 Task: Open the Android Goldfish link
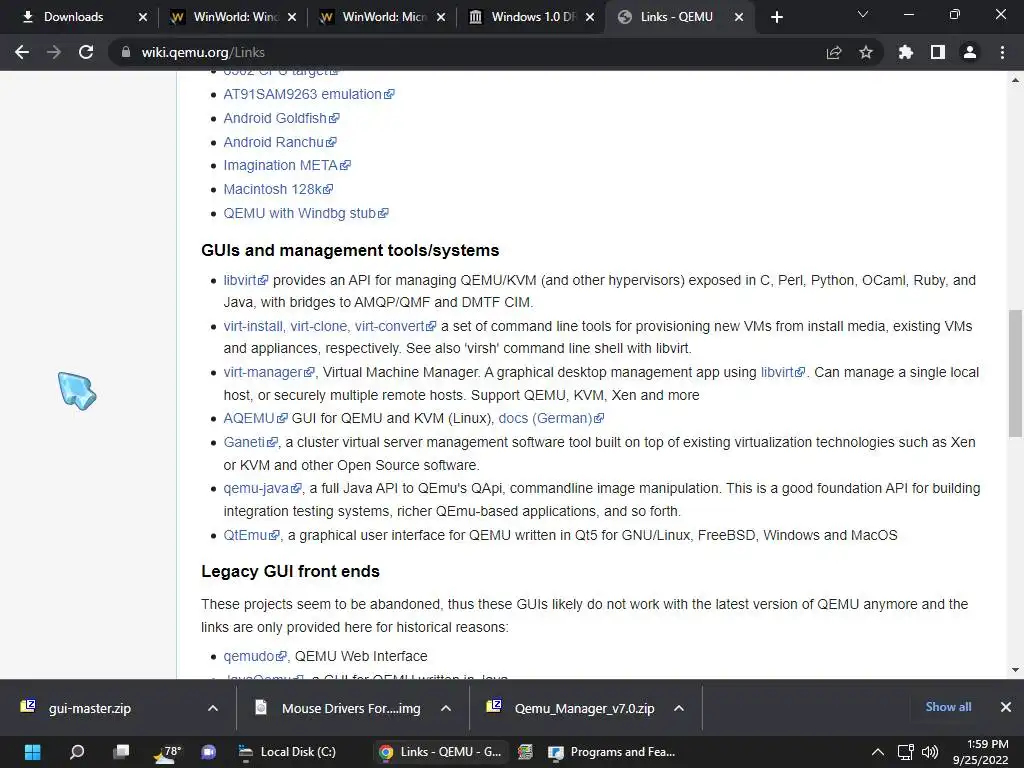pyautogui.click(x=281, y=118)
